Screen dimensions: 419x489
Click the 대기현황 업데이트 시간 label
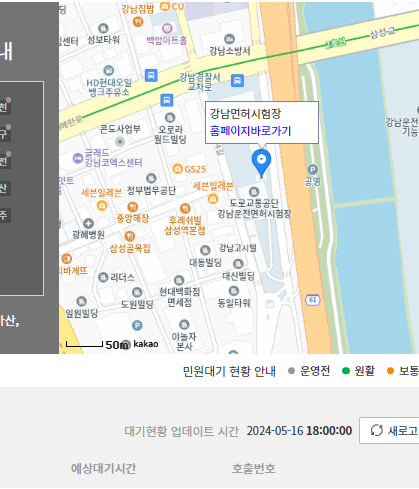coord(181,431)
